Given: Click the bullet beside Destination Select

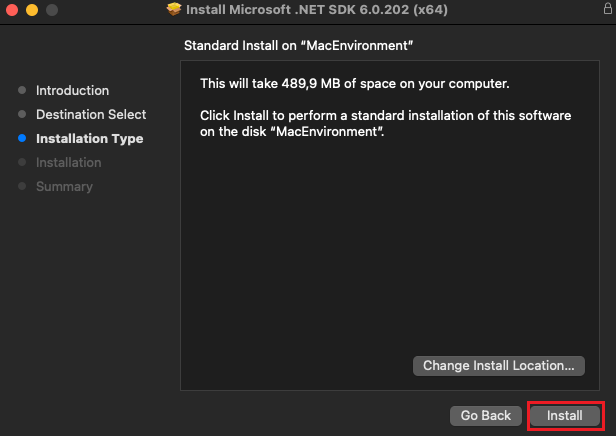Looking at the screenshot, I should click(x=22, y=114).
